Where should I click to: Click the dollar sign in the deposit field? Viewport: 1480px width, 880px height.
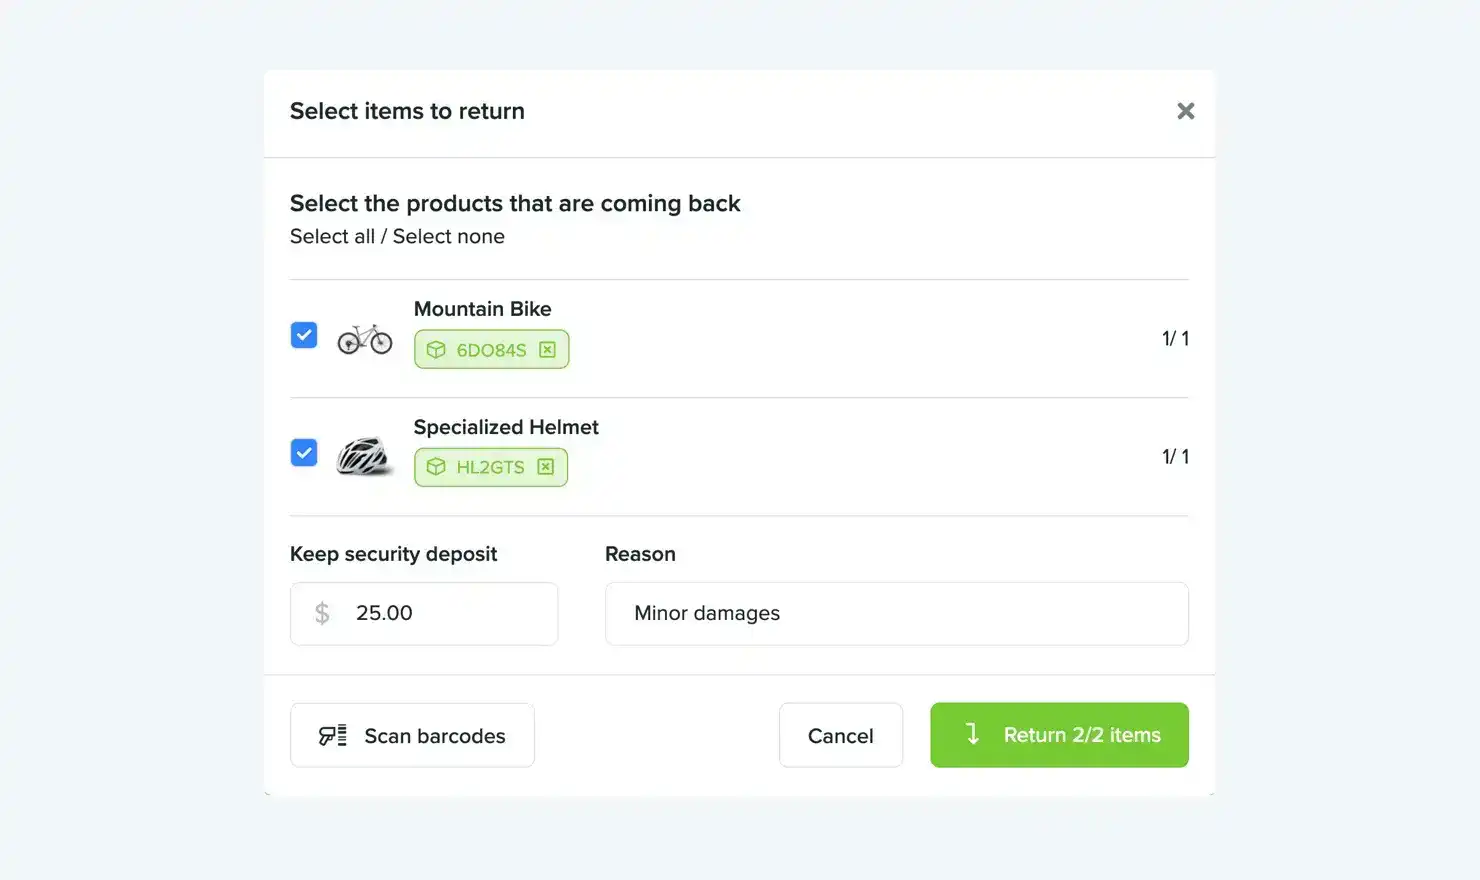[x=321, y=613]
